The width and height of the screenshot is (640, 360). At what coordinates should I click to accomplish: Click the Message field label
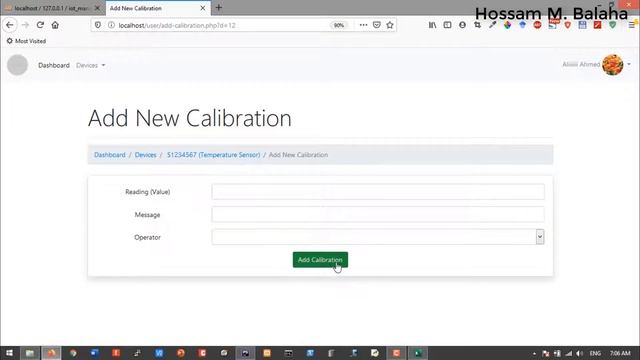tap(147, 215)
